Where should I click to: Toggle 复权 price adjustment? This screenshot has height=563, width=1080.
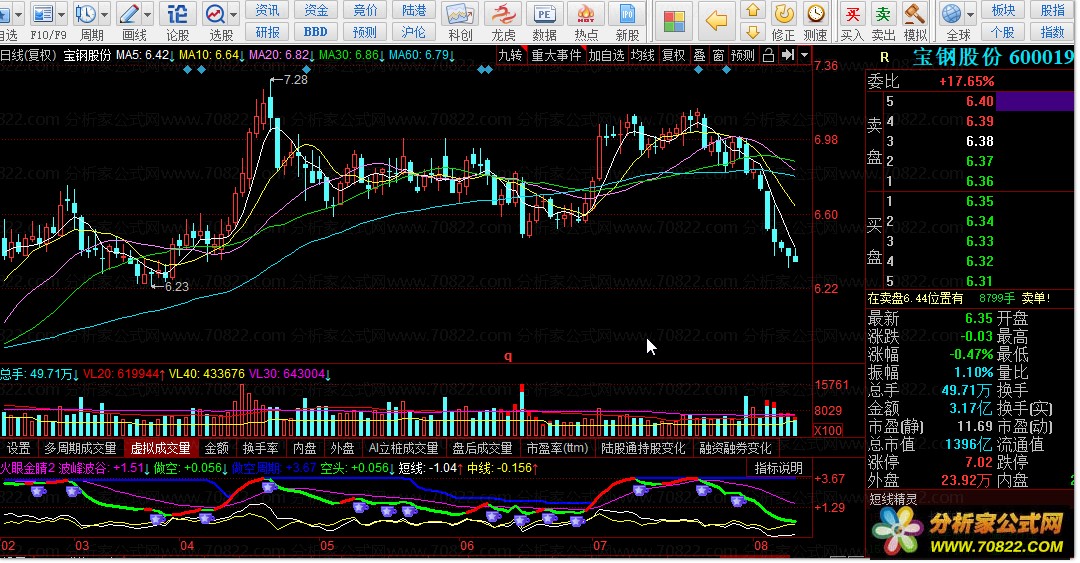tap(674, 55)
